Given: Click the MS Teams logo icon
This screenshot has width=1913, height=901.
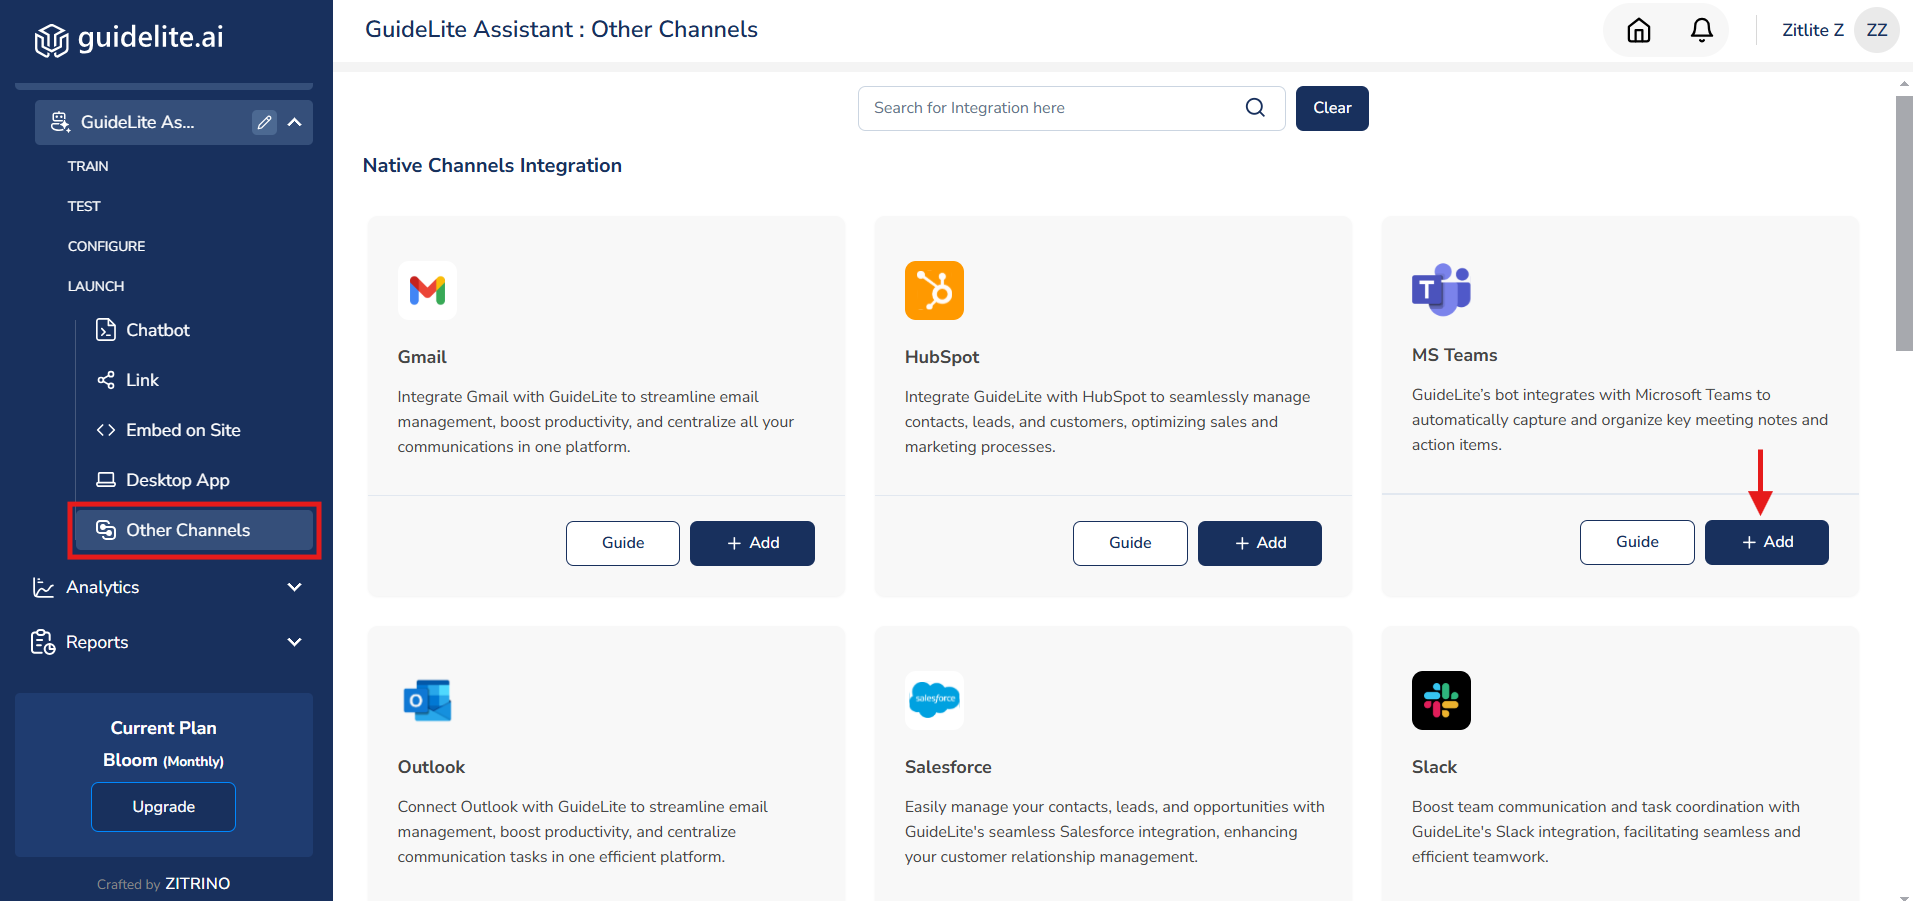Looking at the screenshot, I should [x=1441, y=290].
